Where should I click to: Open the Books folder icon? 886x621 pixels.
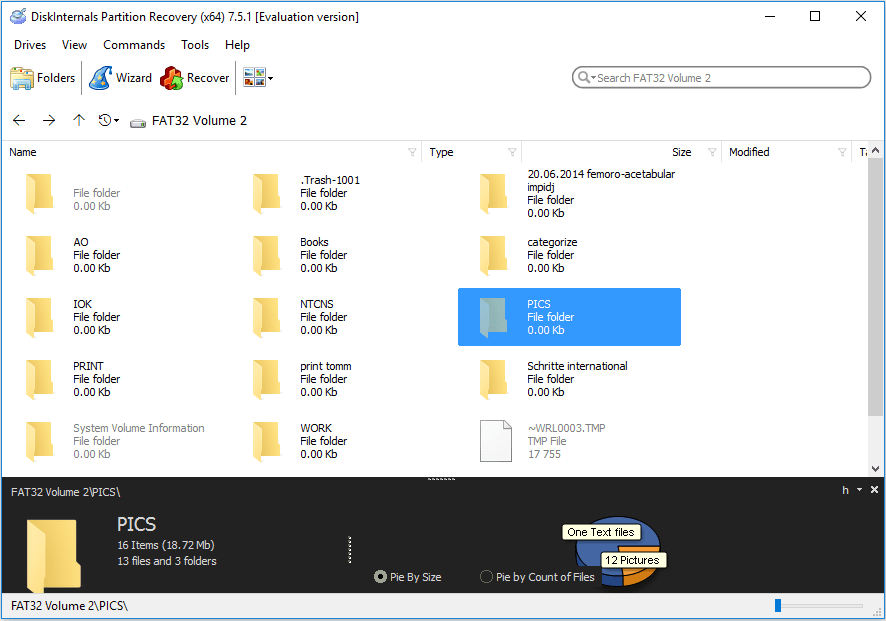click(267, 255)
